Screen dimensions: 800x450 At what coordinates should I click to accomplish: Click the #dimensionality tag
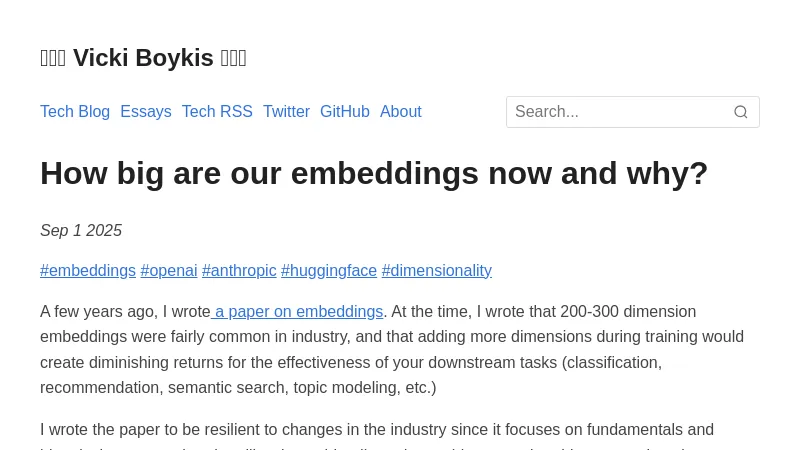tap(437, 271)
